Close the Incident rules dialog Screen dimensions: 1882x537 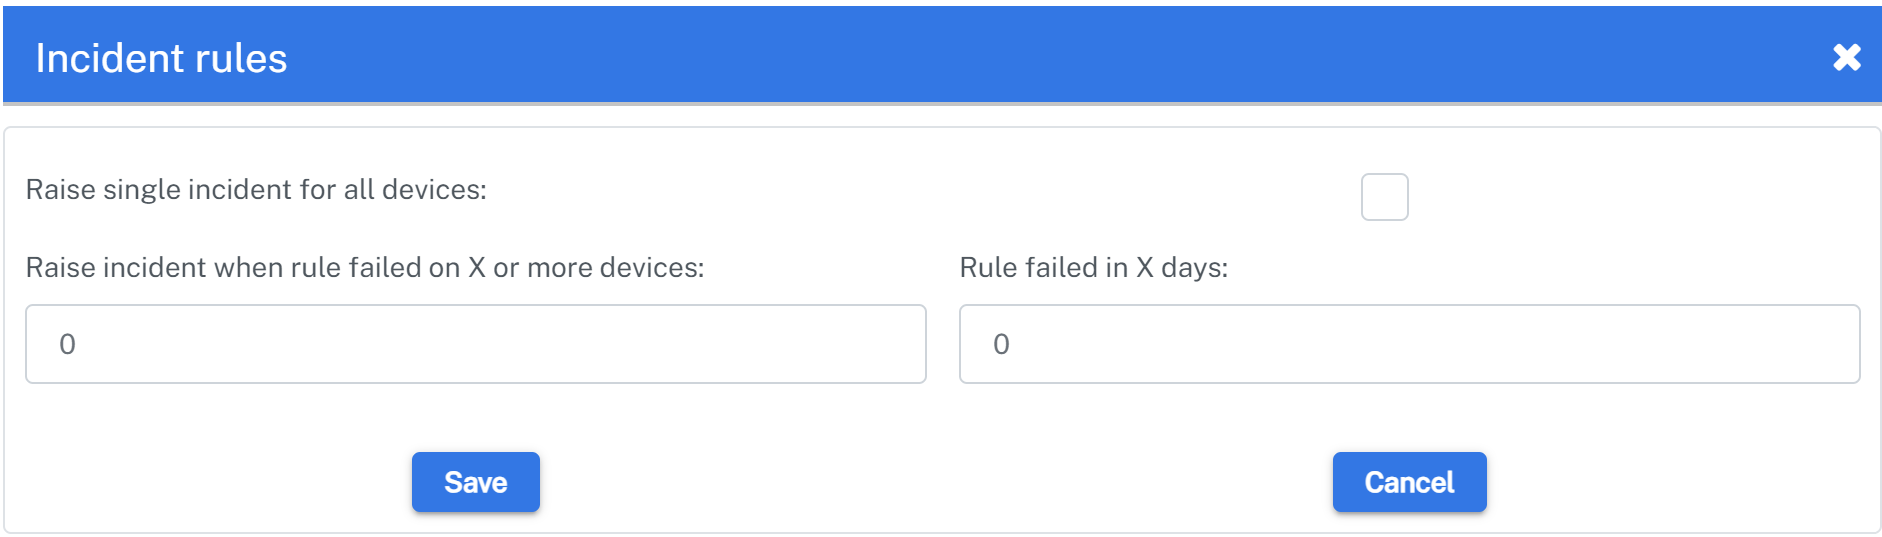1846,57
